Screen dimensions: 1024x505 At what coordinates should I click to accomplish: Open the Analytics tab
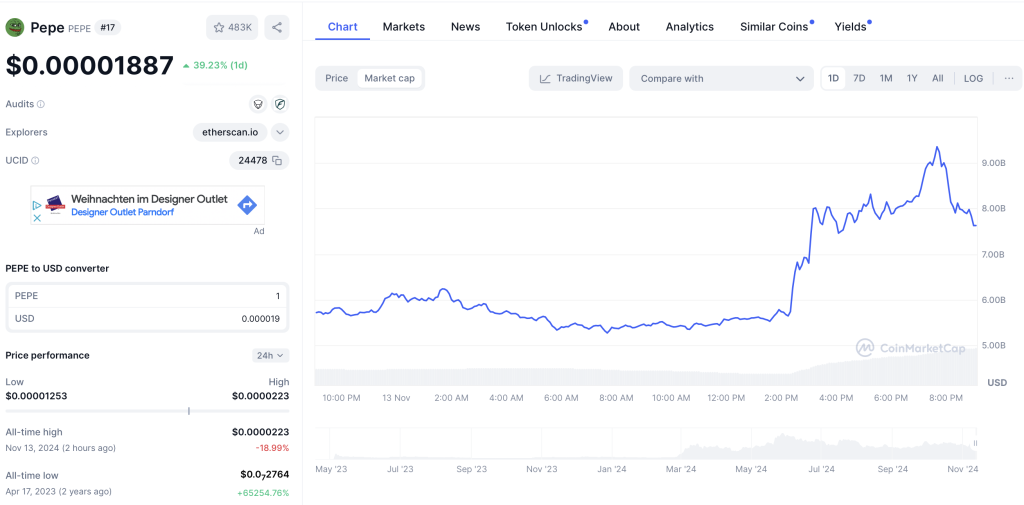(690, 27)
